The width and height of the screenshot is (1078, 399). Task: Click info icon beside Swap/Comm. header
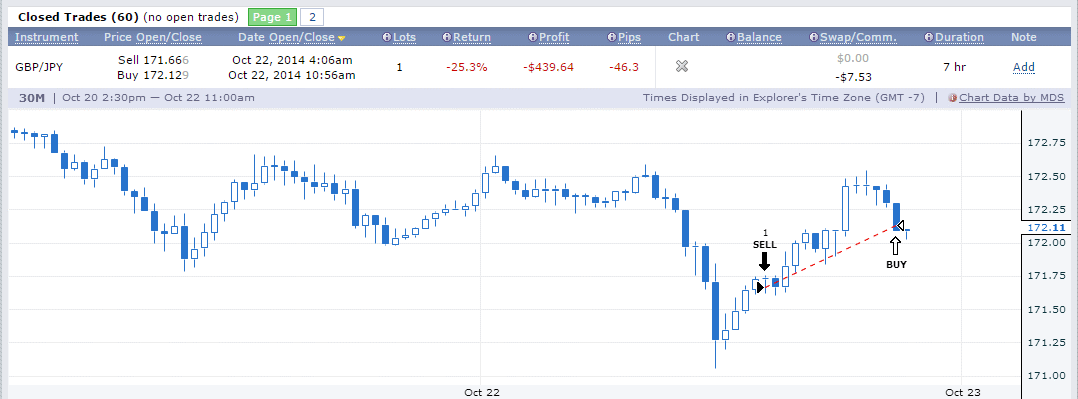point(815,38)
